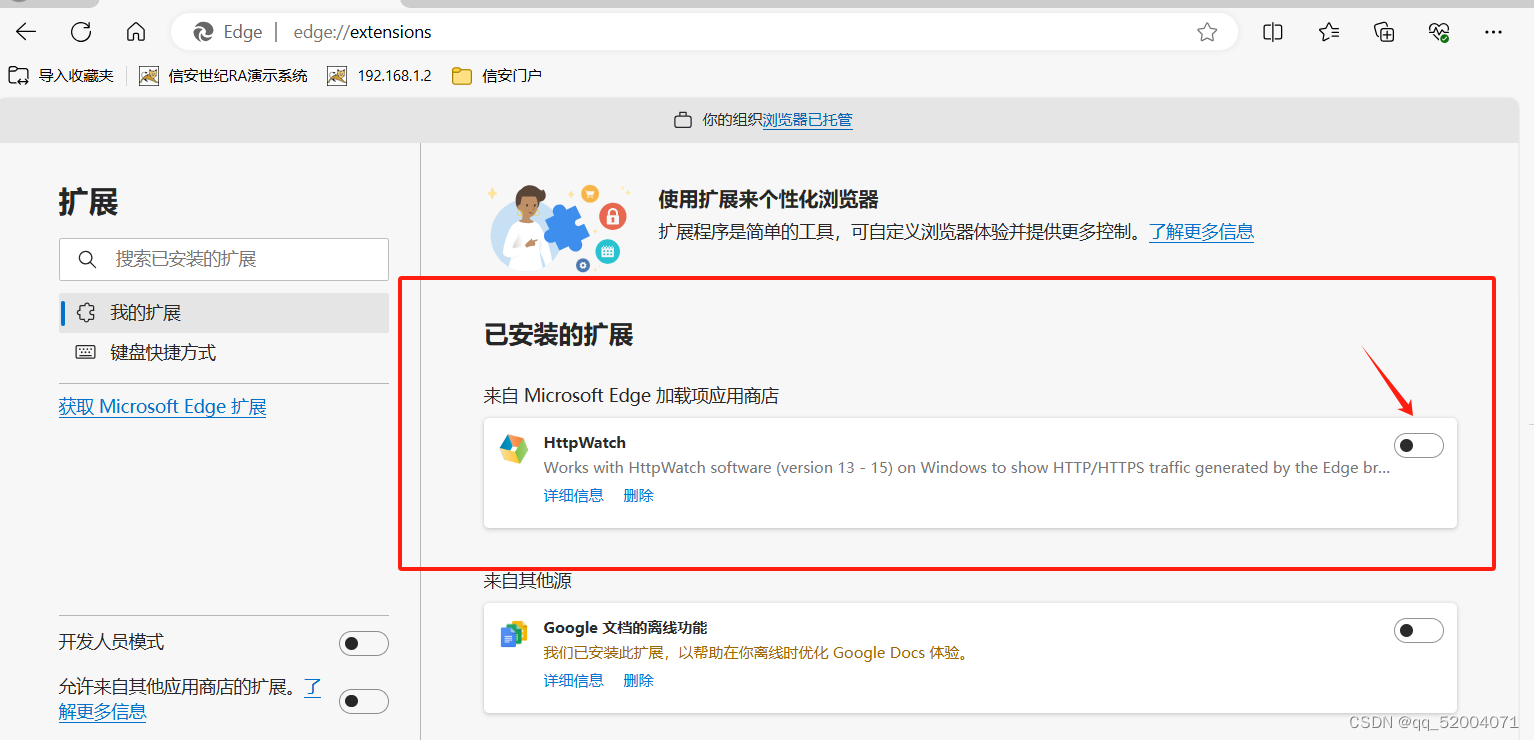Open the Edge settings and more menu
The width and height of the screenshot is (1534, 740).
(1494, 32)
